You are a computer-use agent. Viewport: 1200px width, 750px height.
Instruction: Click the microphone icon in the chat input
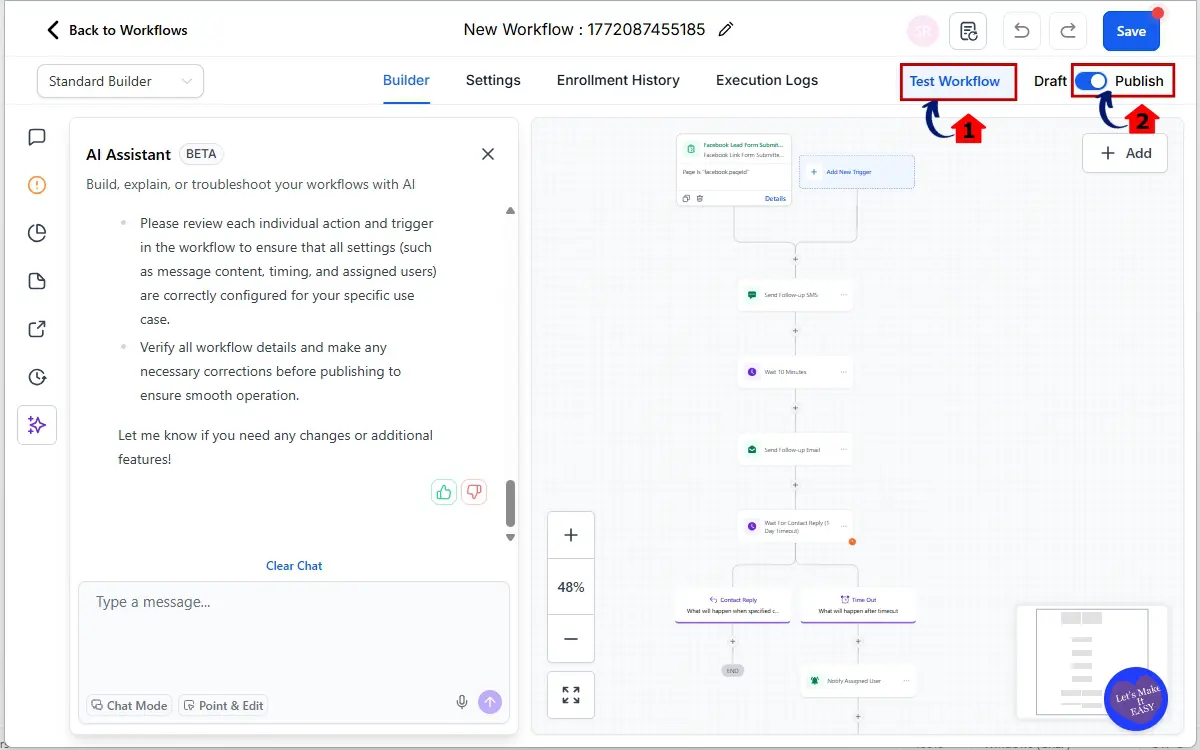[x=462, y=702]
